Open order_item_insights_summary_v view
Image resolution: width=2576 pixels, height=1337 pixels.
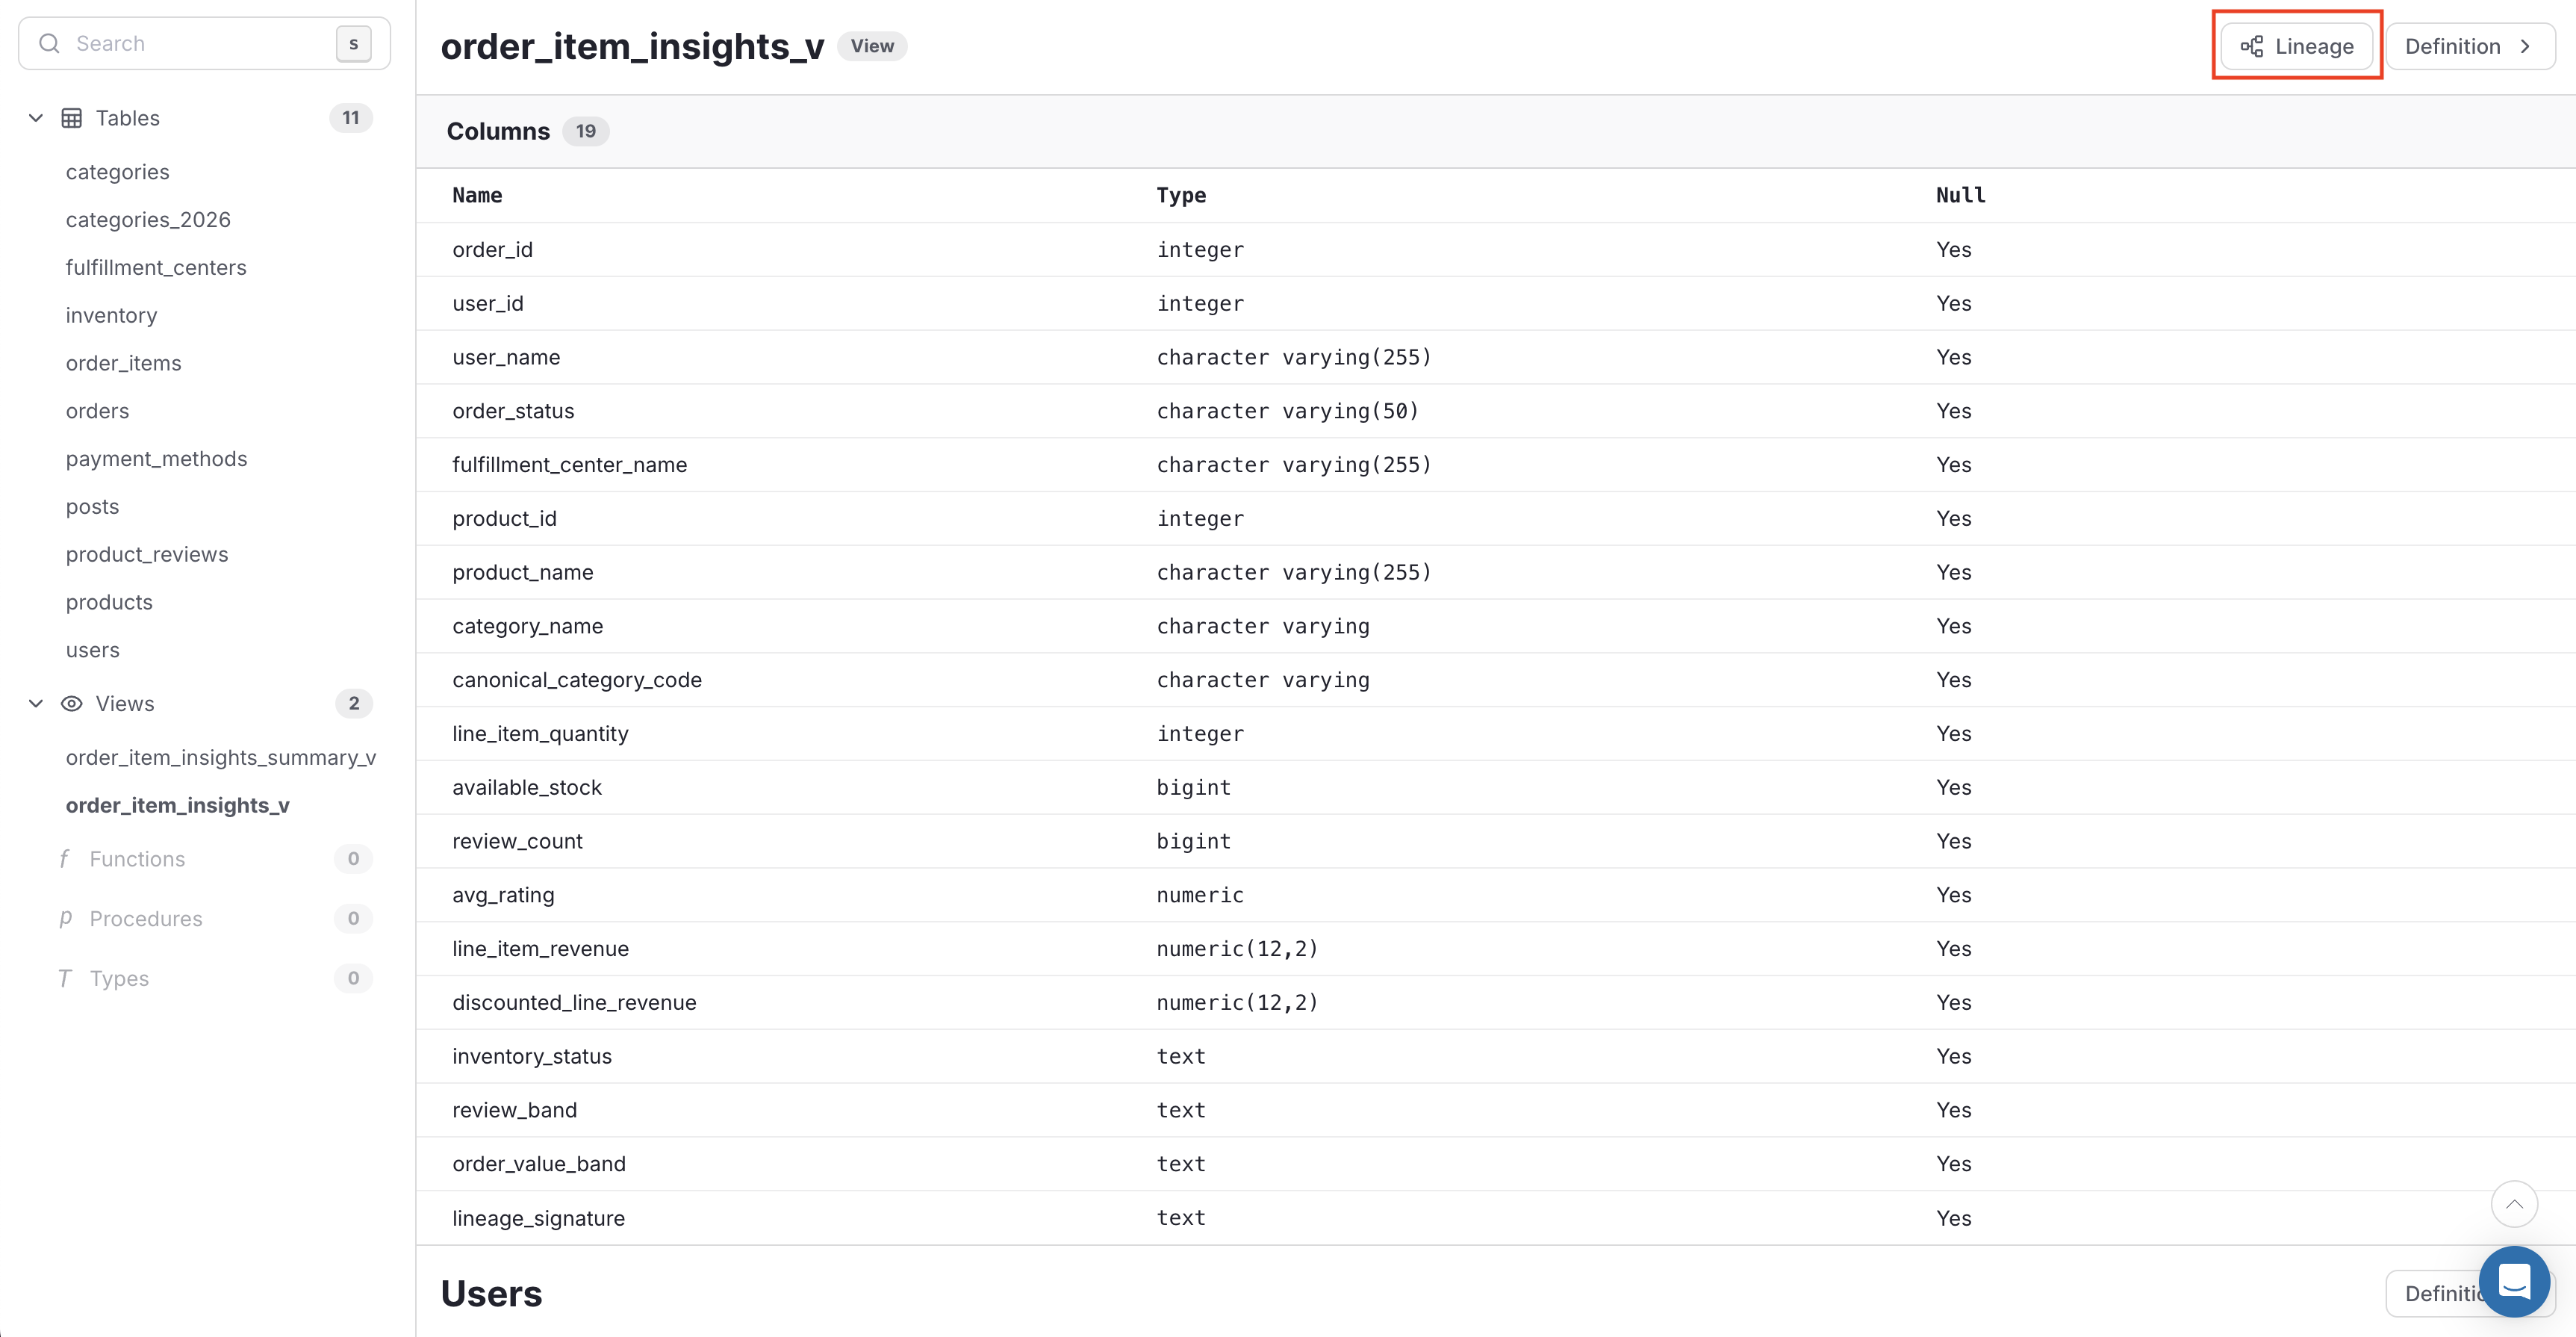(x=221, y=757)
